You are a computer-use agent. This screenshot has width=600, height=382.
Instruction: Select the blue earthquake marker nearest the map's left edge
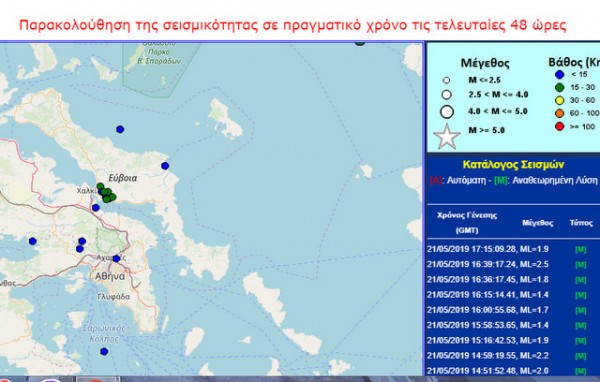[x=33, y=241]
